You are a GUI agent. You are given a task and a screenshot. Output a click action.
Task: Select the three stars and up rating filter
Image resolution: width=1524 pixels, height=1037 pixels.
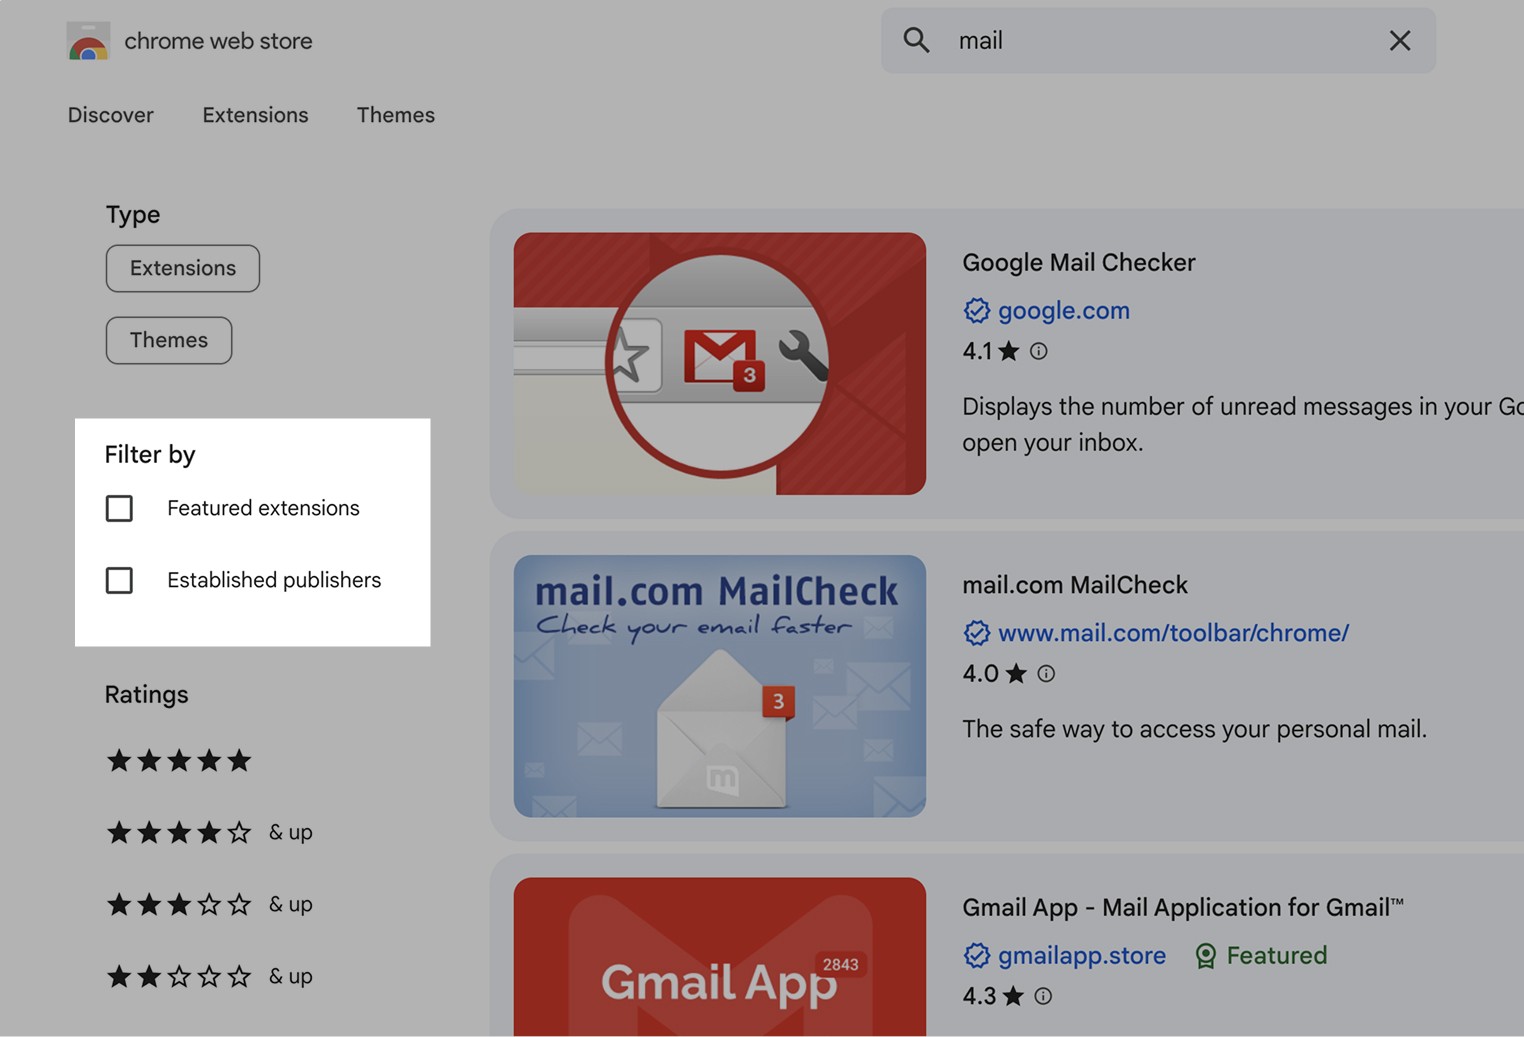pos(178,903)
